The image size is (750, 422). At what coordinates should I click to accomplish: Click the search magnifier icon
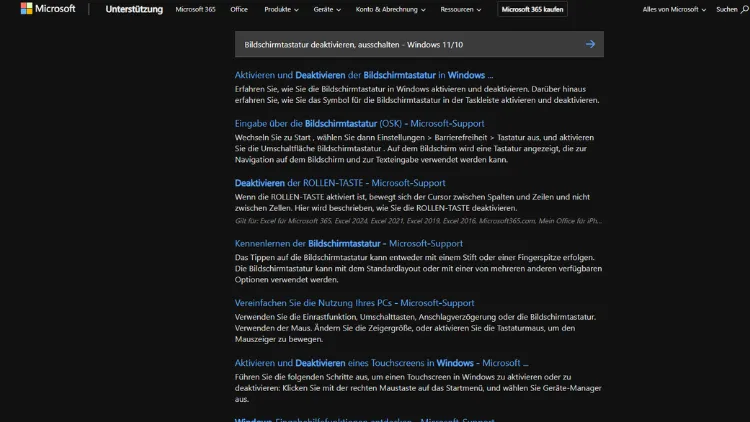(x=744, y=9)
